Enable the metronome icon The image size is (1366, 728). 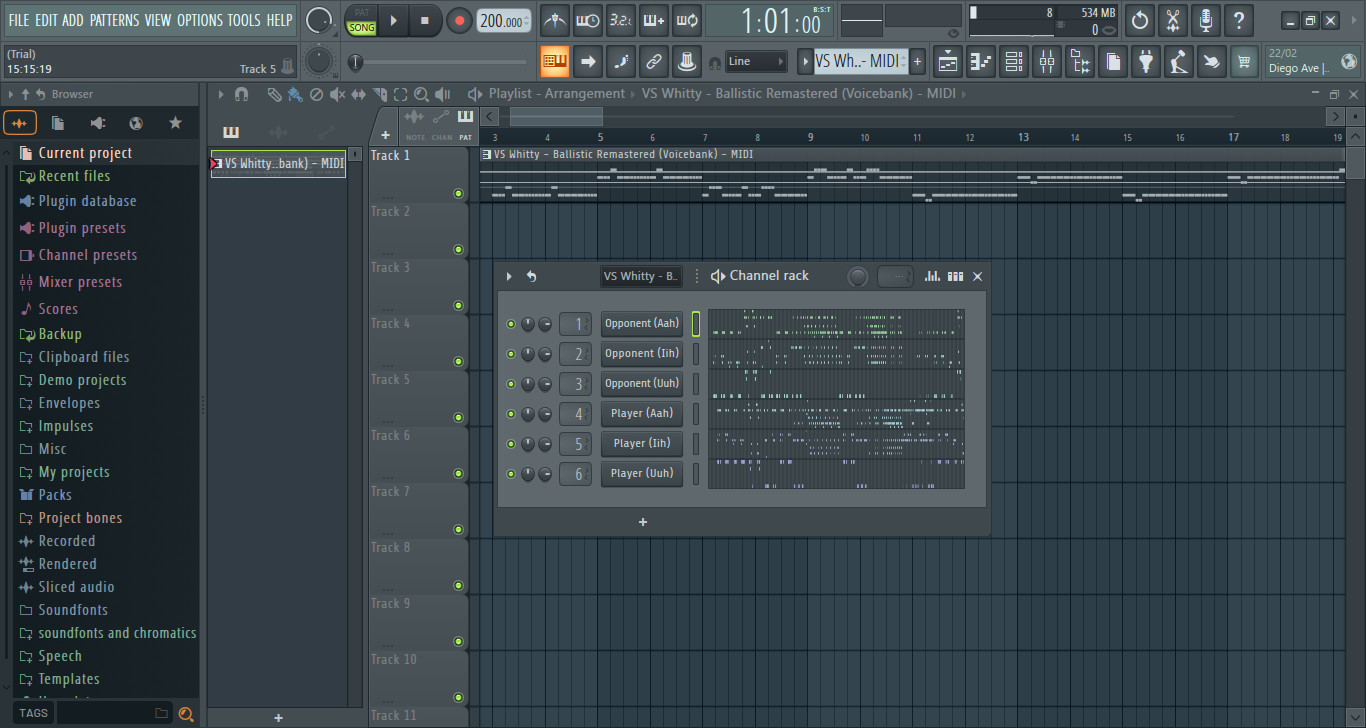coord(555,19)
